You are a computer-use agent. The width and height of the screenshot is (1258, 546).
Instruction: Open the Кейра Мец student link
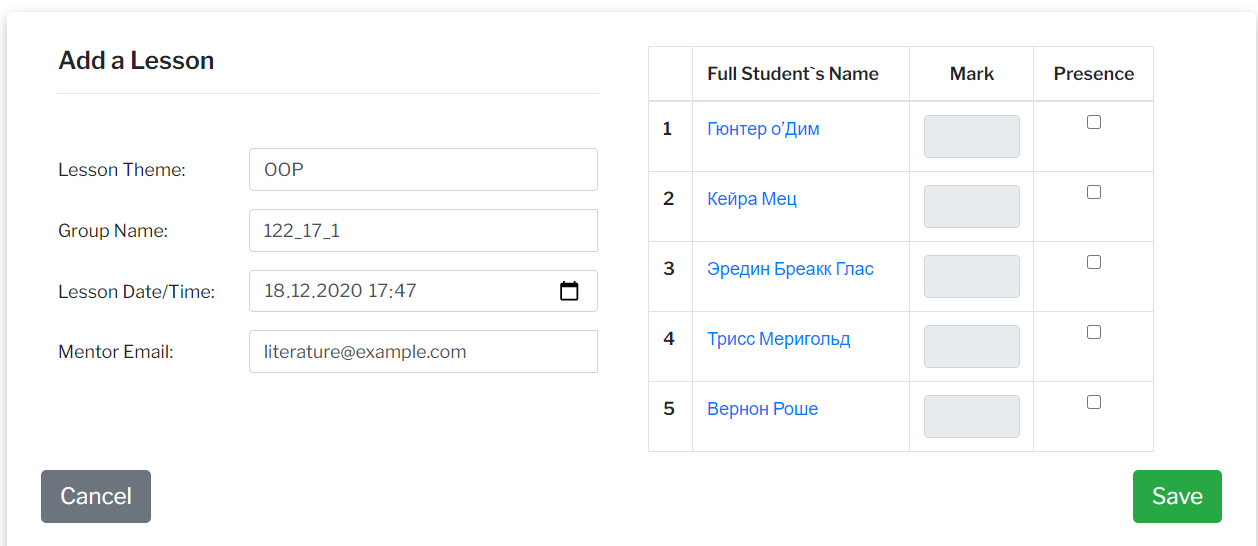752,199
